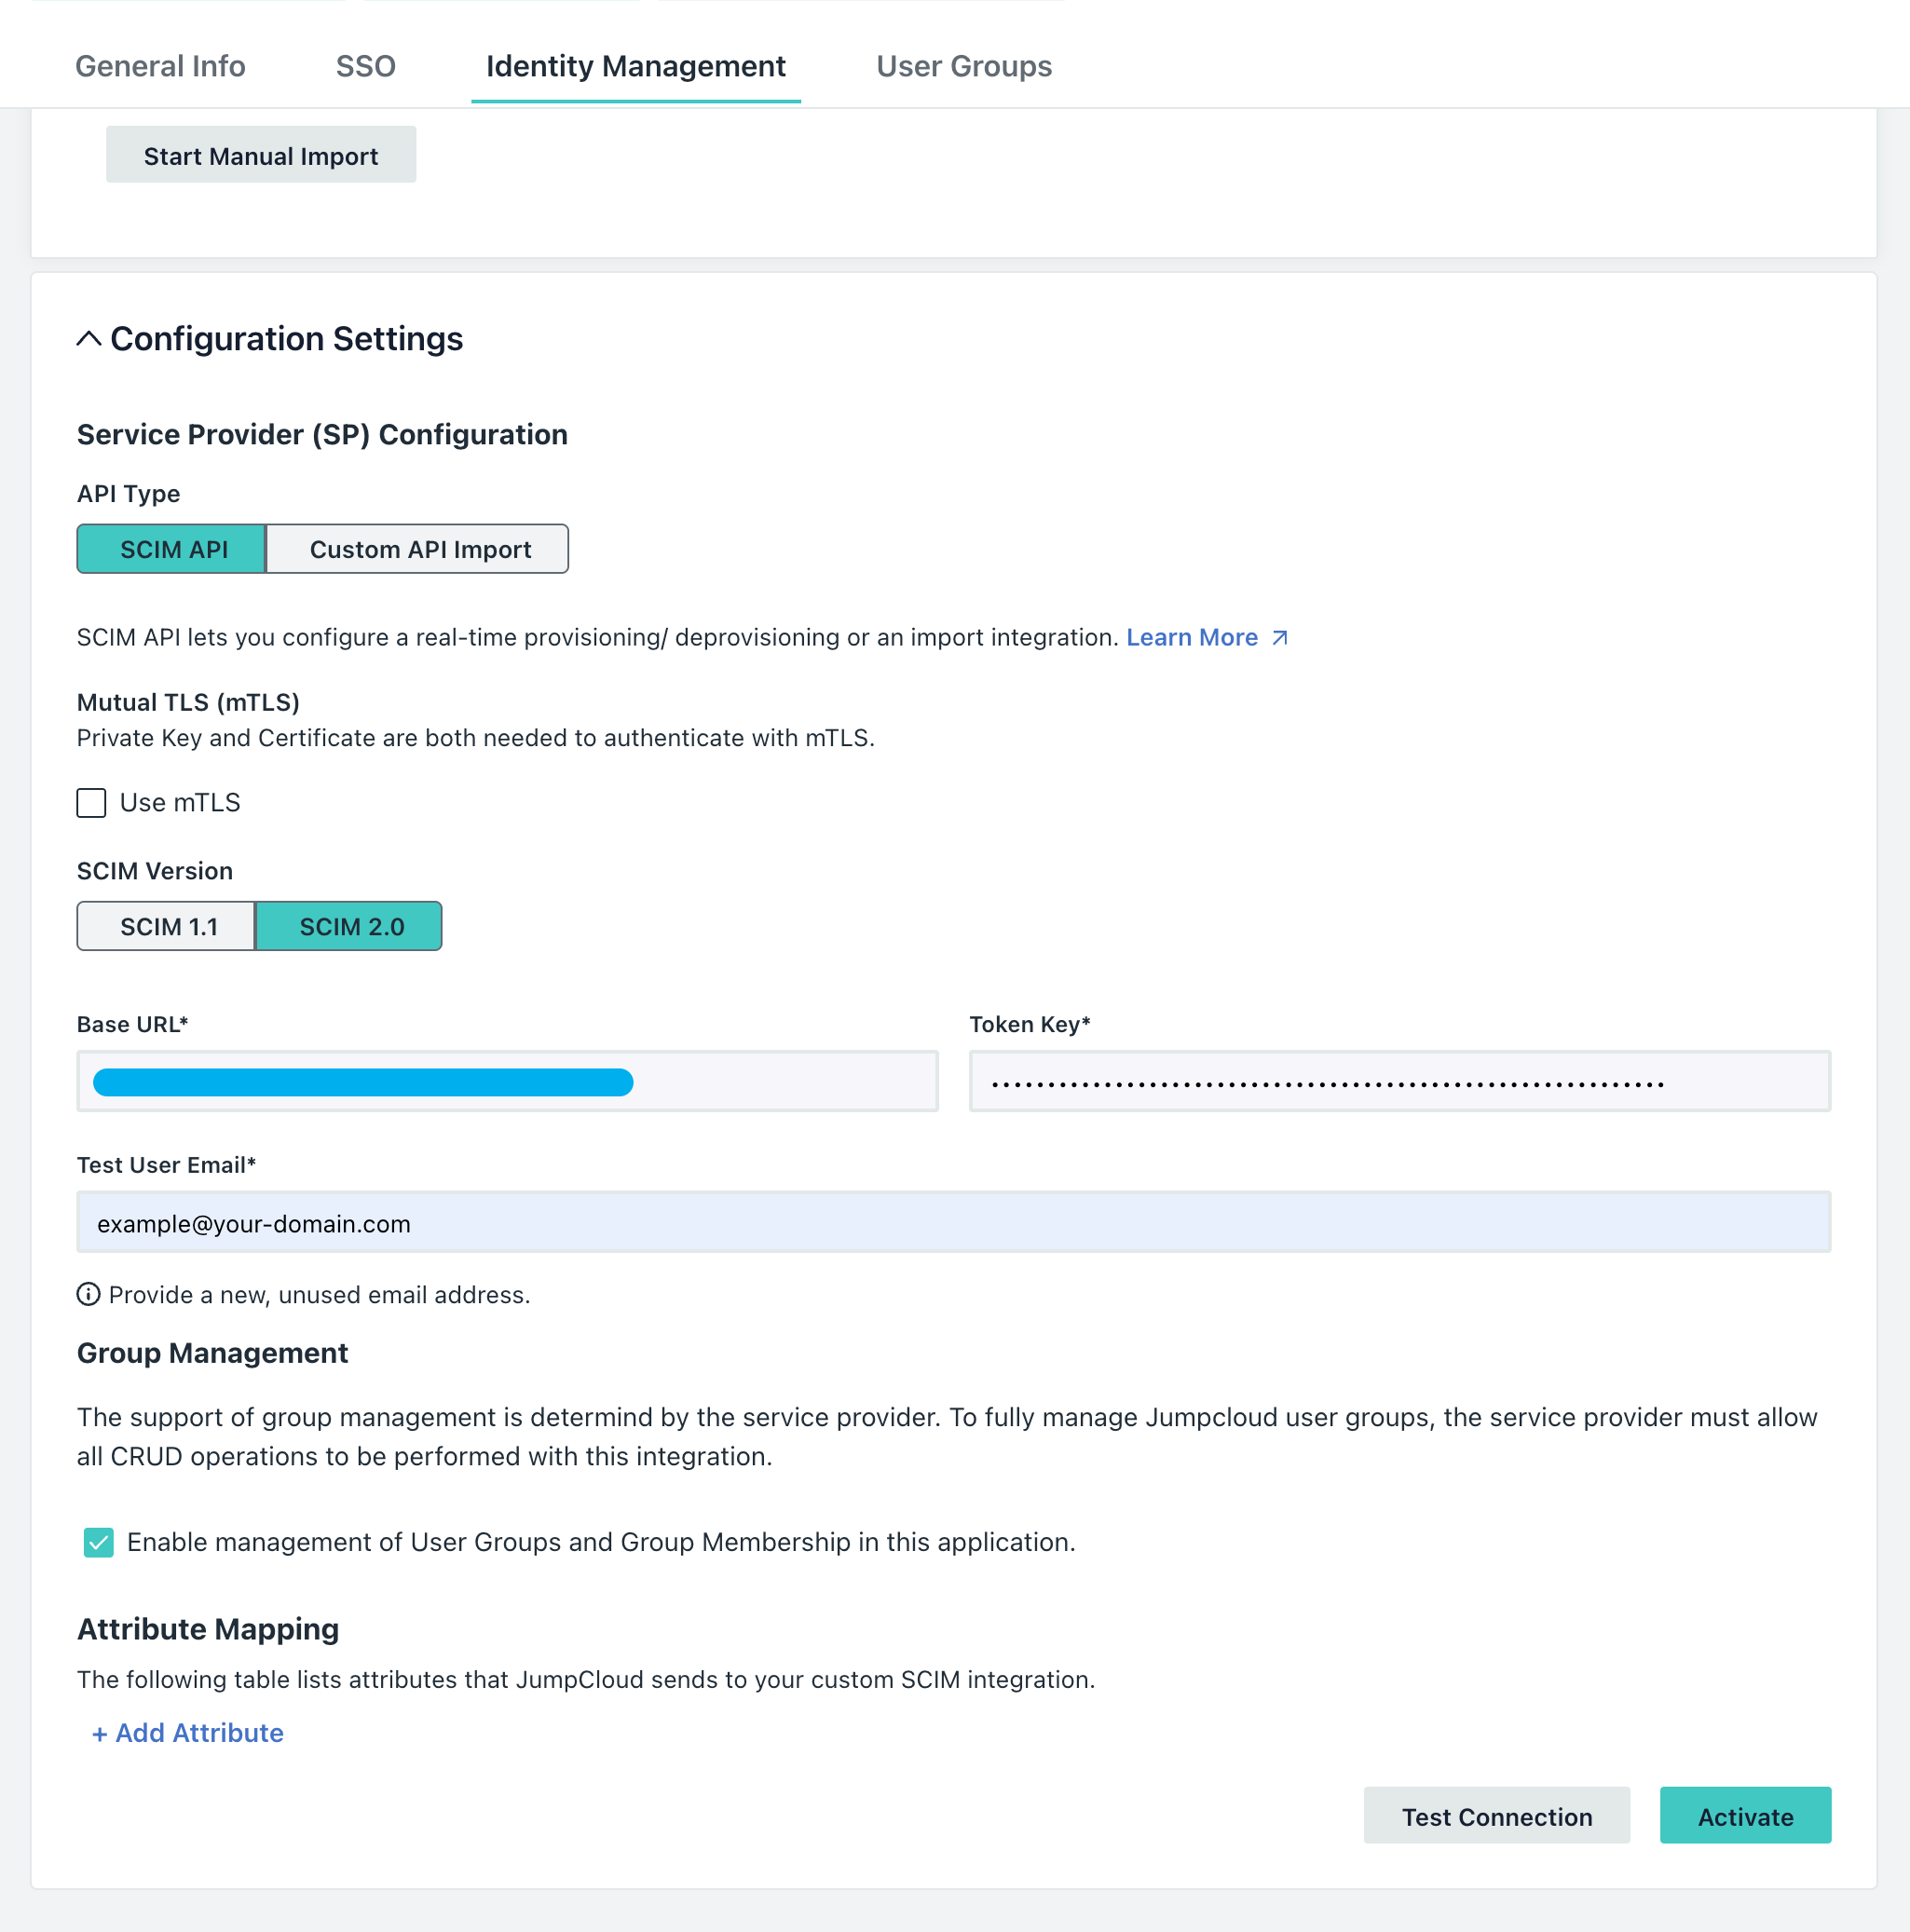Select the Custom API Import option

418,549
